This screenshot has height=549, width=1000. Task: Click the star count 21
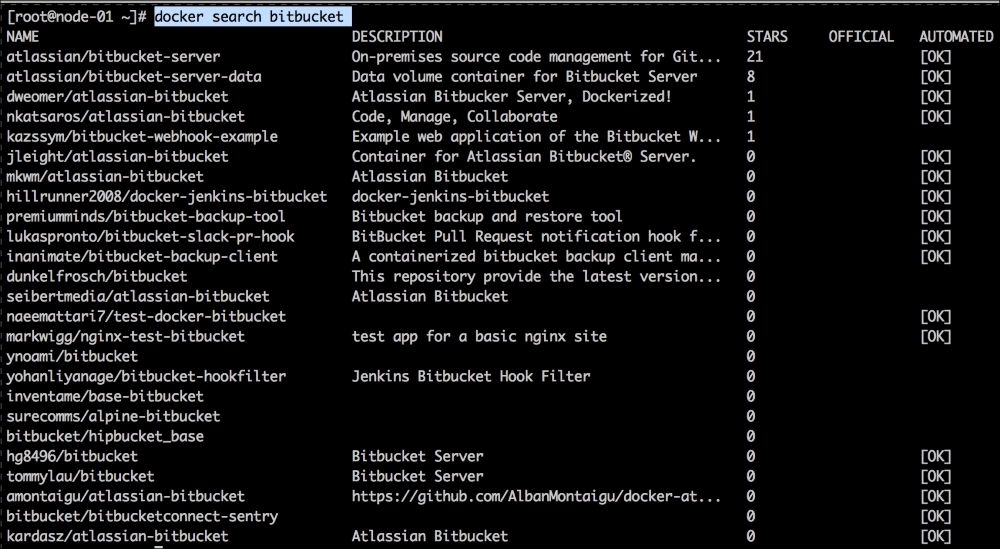(x=754, y=57)
